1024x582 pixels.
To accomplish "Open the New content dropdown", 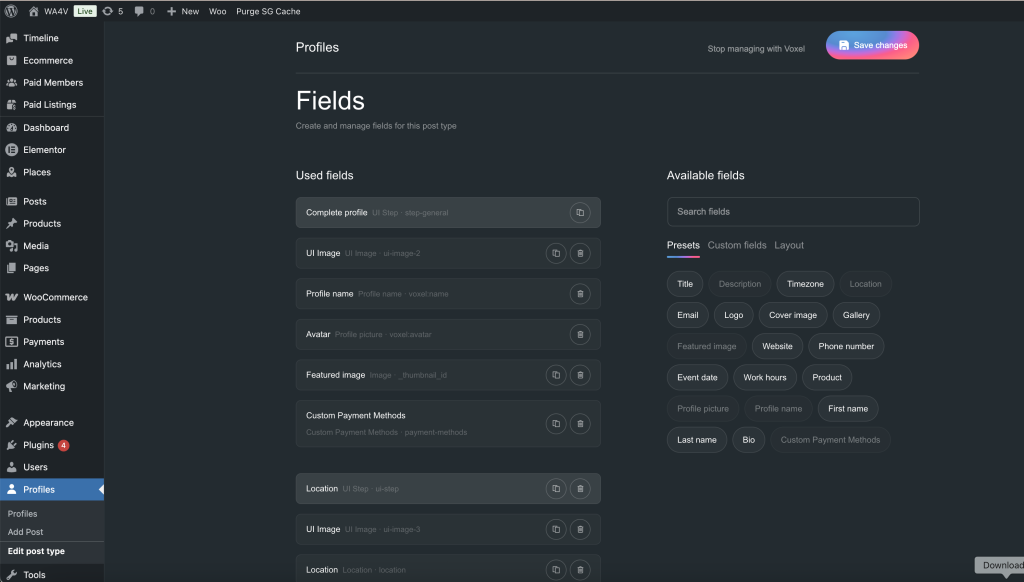I will click(x=183, y=11).
